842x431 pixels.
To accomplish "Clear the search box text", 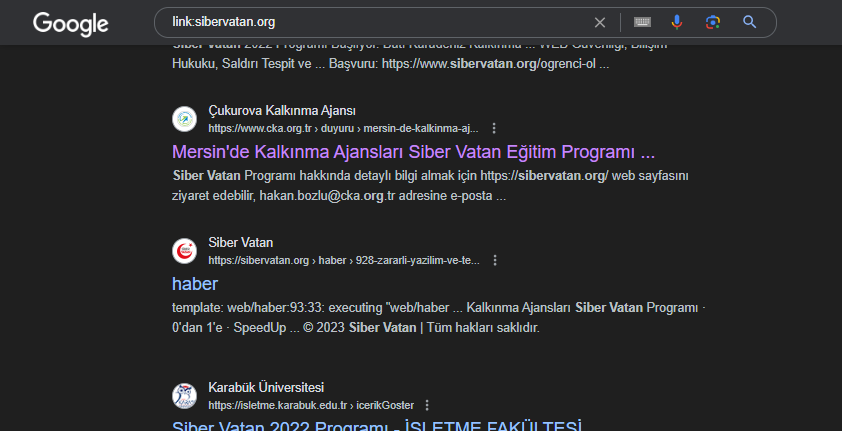I will point(600,22).
